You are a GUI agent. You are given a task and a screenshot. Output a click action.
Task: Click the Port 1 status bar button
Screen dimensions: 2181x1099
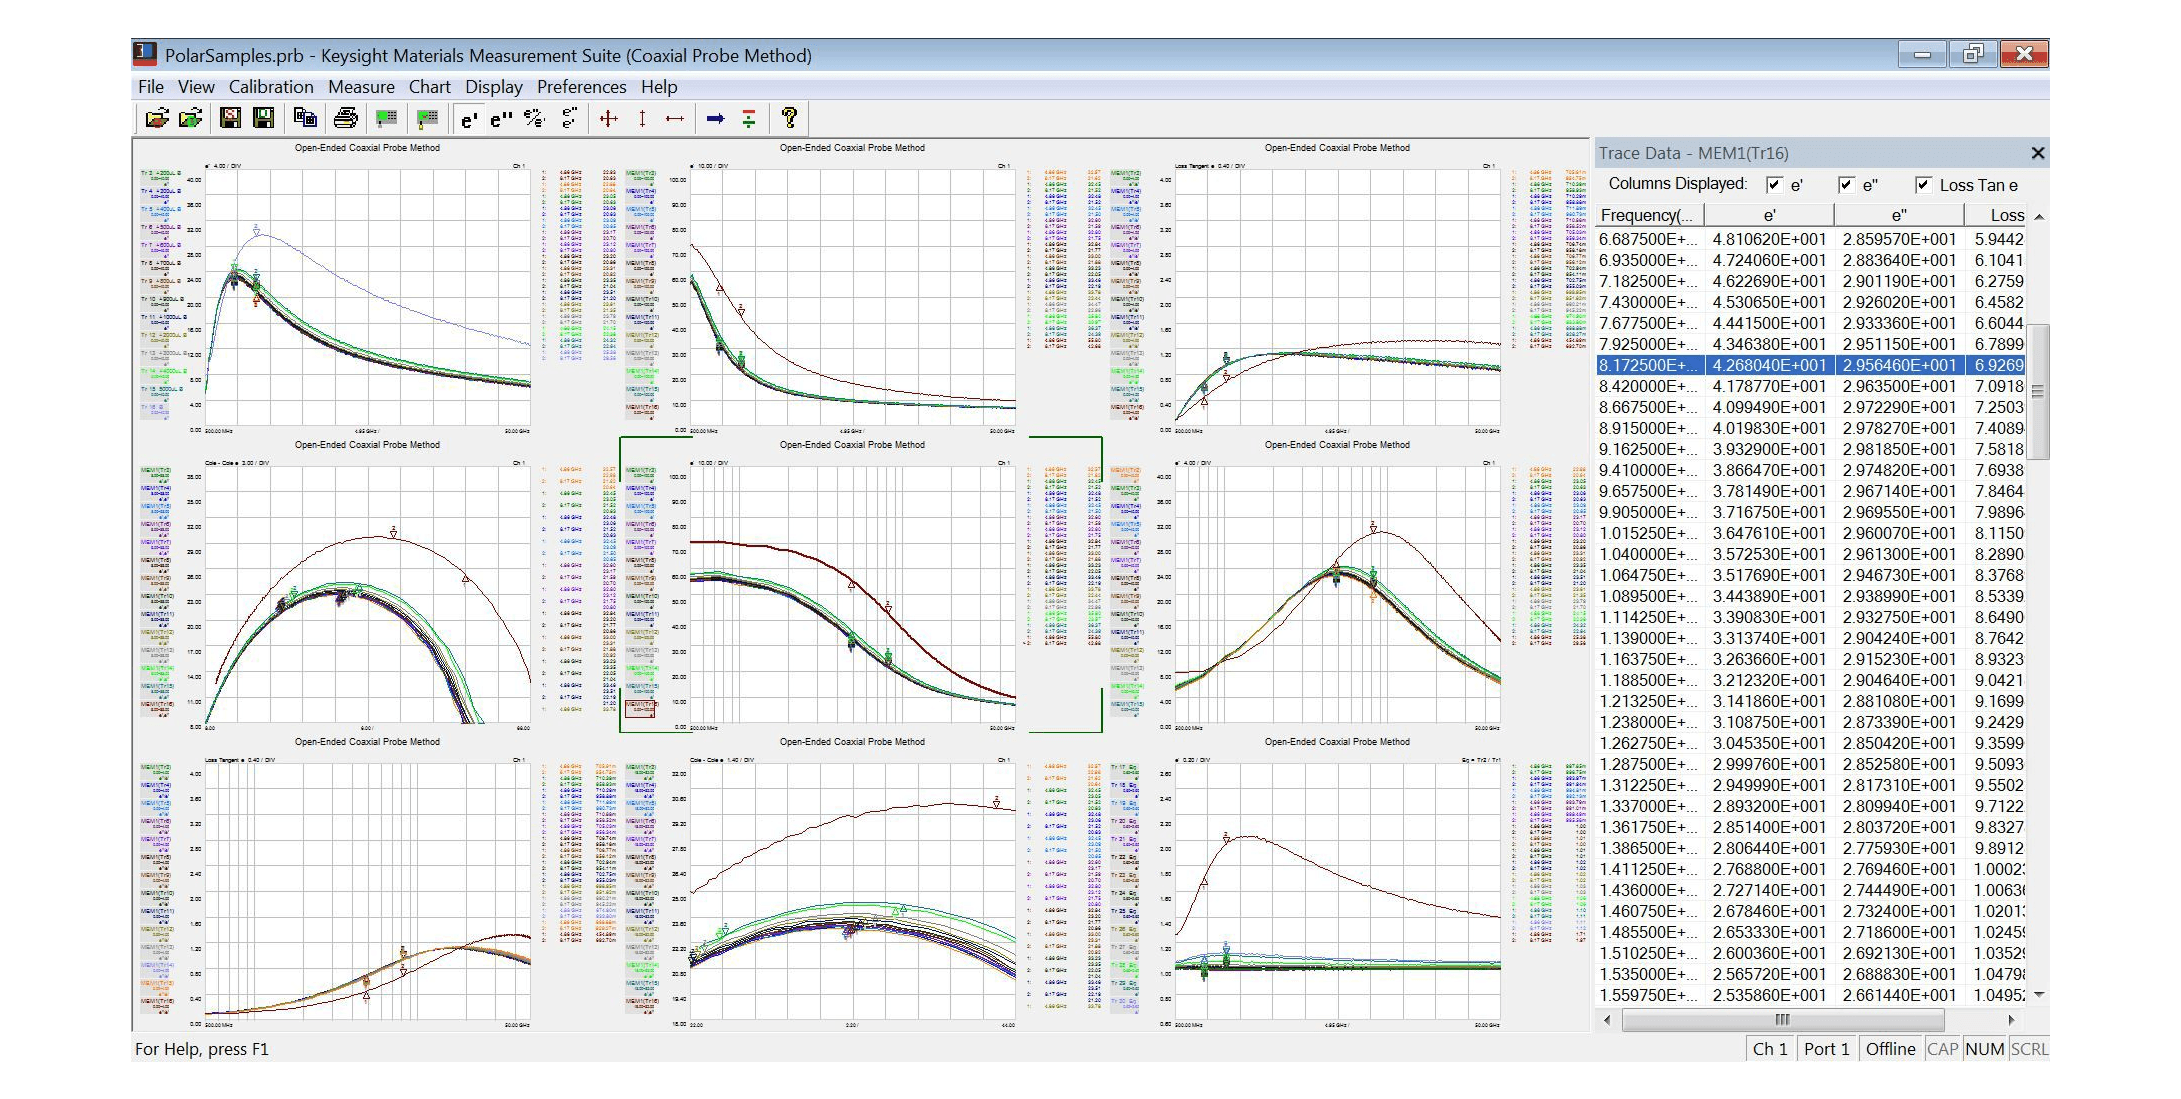[1827, 1049]
